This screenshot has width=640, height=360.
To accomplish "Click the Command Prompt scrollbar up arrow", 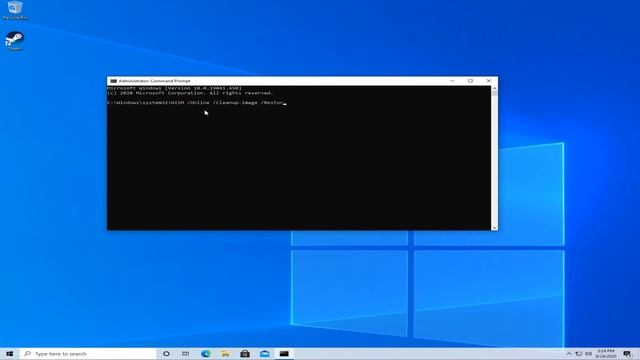I will [494, 88].
